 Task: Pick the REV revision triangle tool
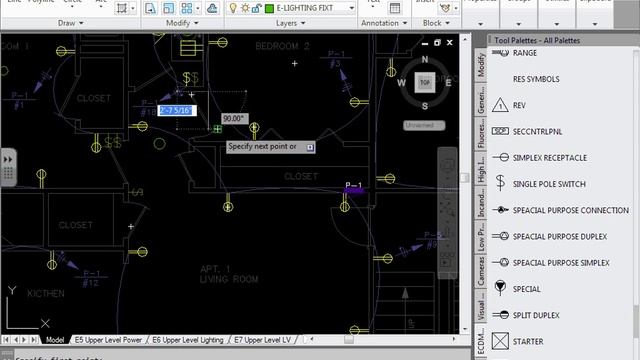[x=510, y=105]
